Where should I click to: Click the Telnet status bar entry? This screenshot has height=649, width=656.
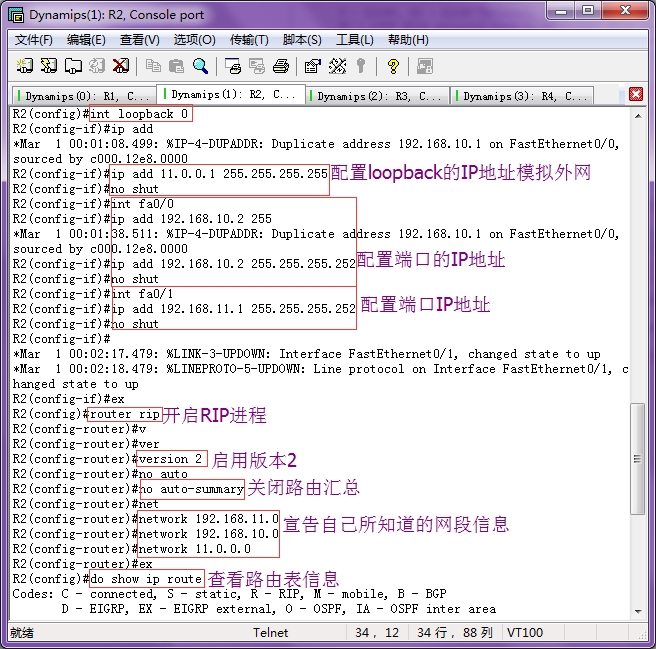[x=270, y=632]
